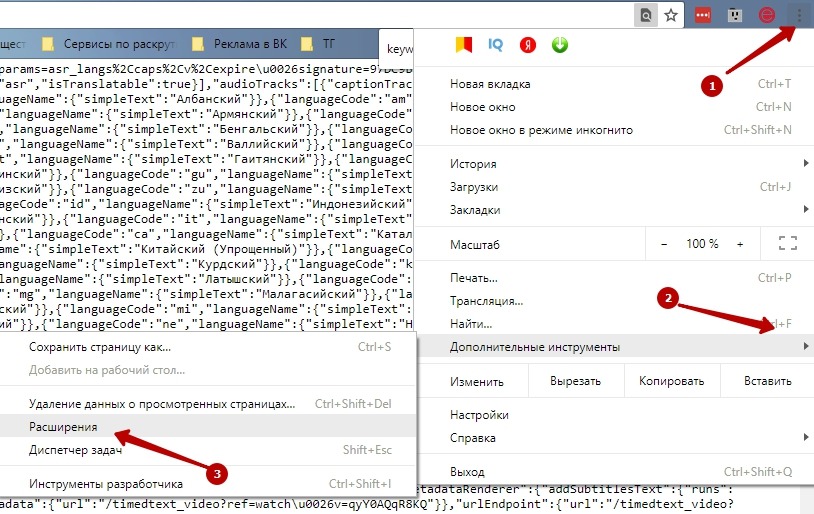Open the Сервисы по раскрут bookmarks folder
The height and width of the screenshot is (514, 814).
click(x=110, y=44)
